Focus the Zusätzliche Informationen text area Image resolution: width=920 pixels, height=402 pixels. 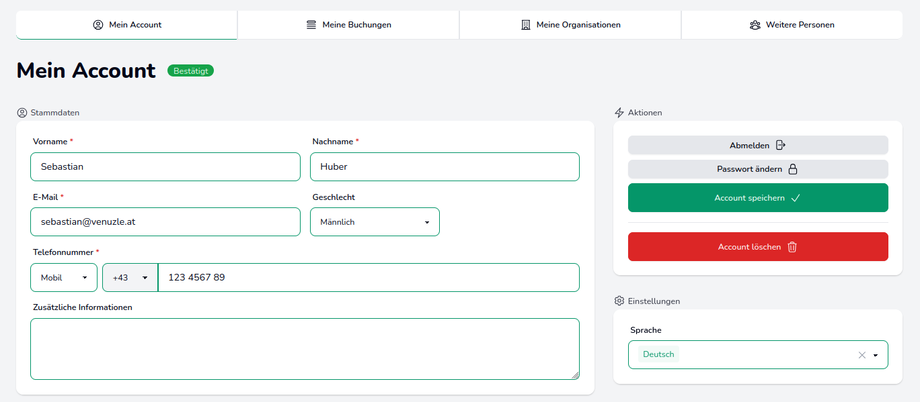pos(304,349)
